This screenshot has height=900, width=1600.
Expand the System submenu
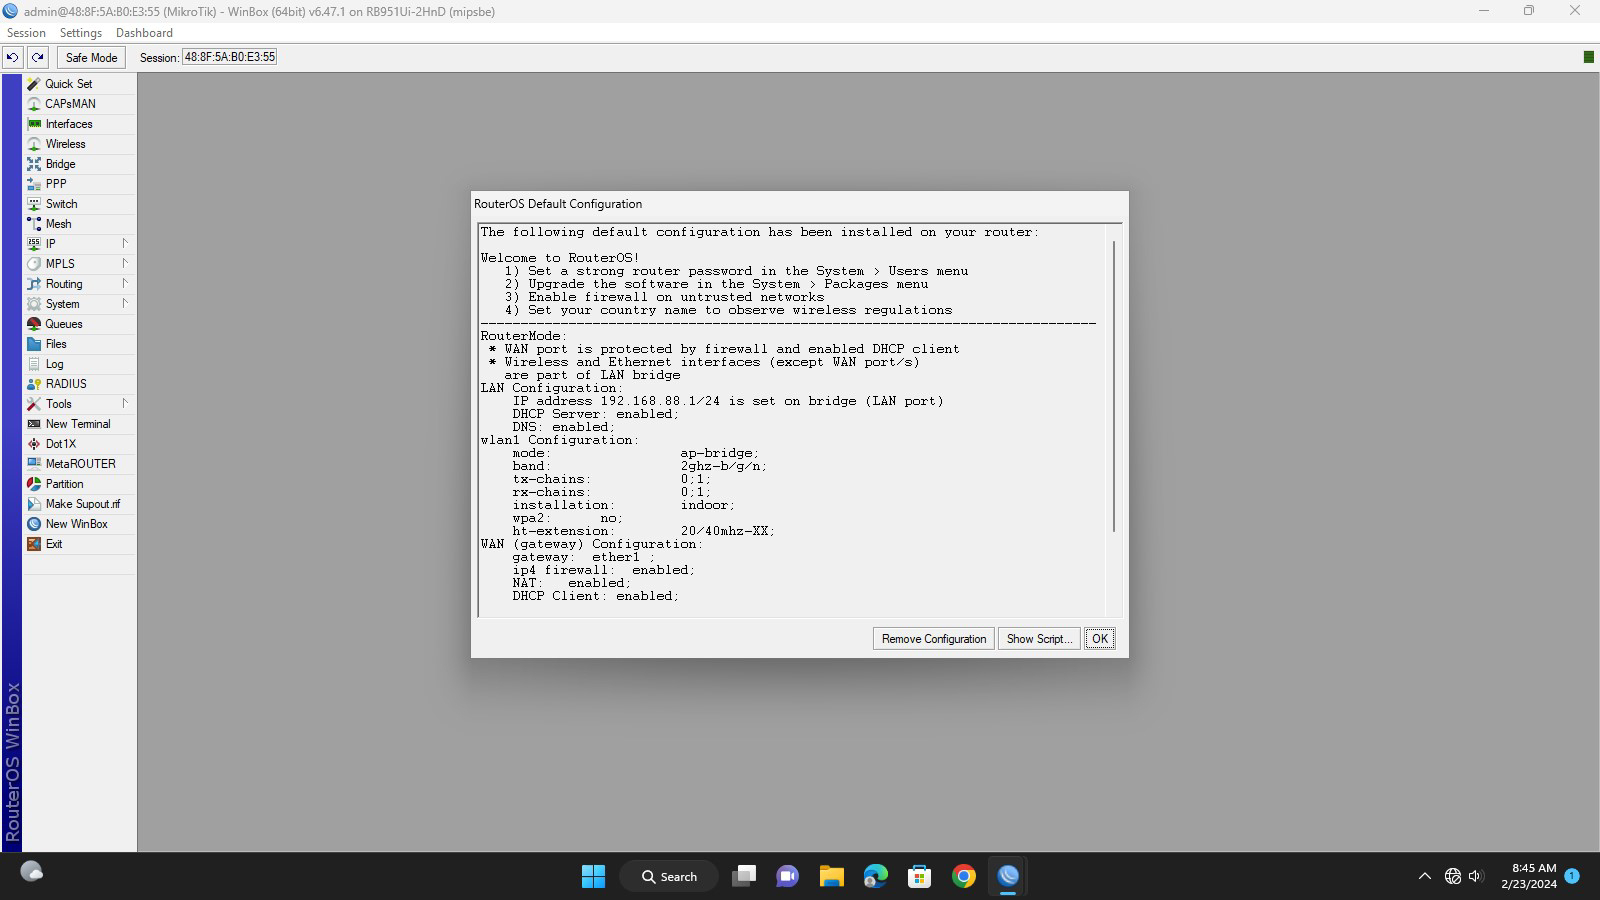125,304
